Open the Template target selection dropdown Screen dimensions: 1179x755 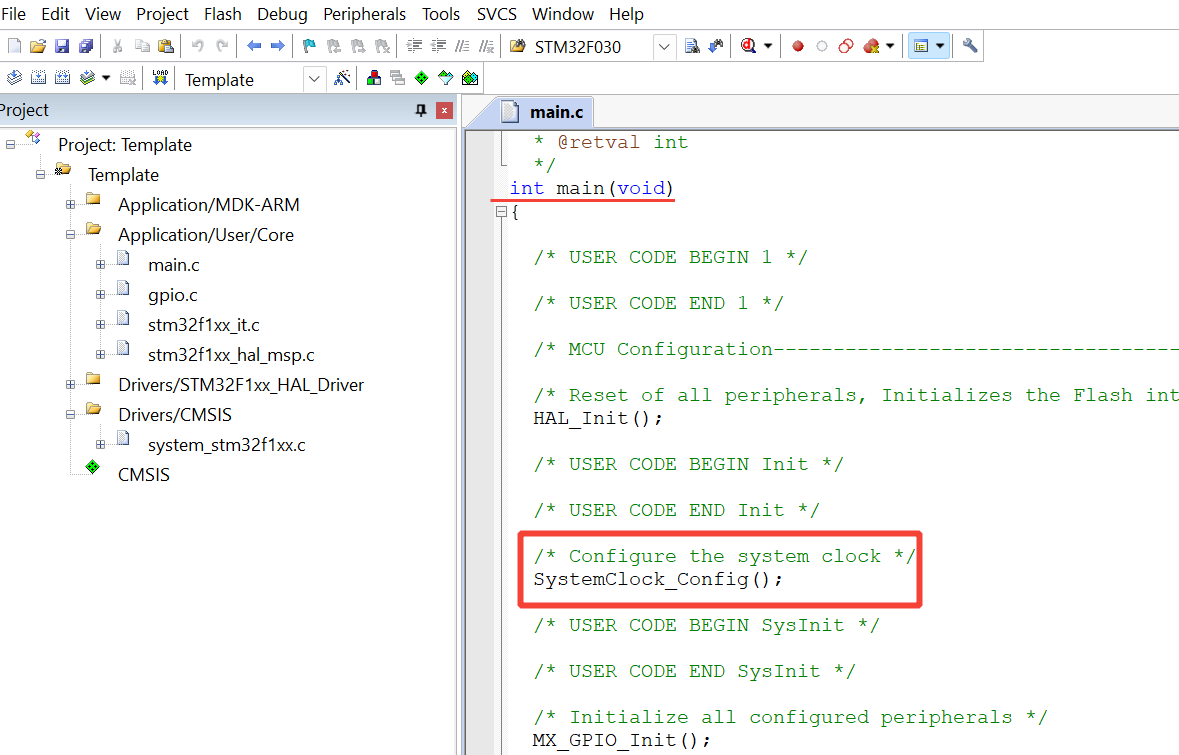(x=314, y=79)
